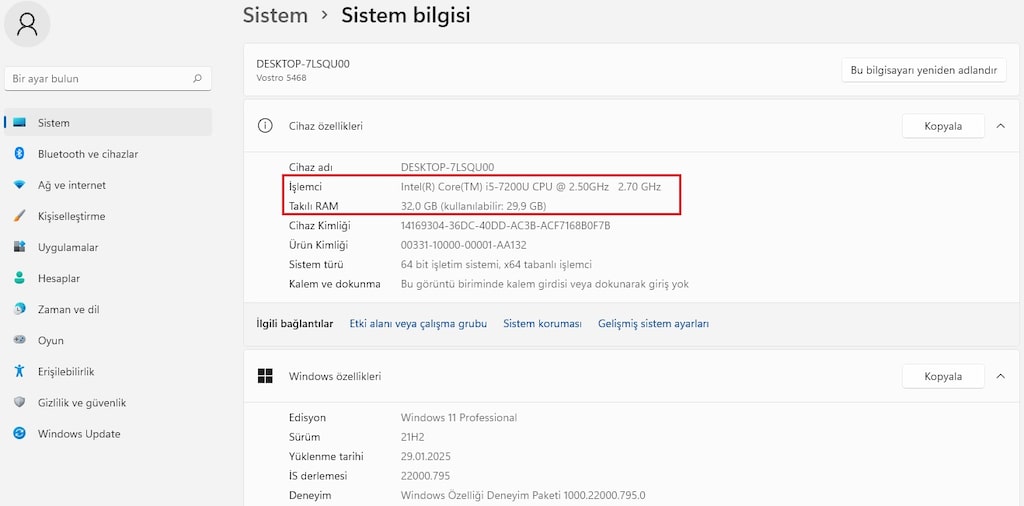Click the user account avatar icon

click(27, 24)
